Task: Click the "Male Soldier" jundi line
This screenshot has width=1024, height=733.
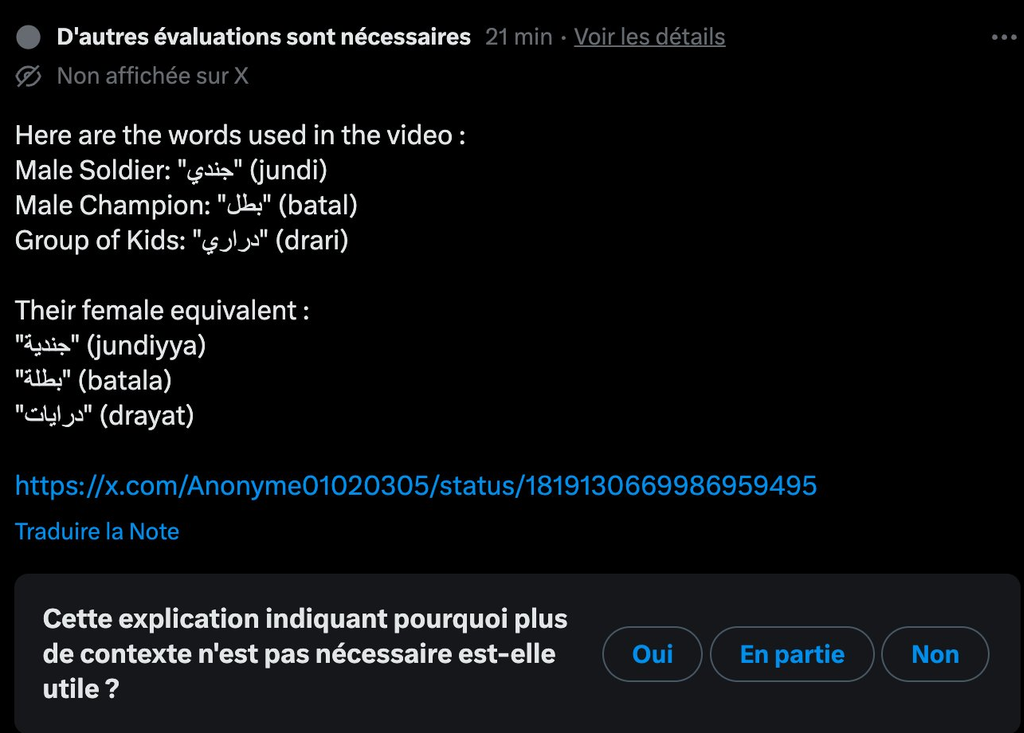Action: click(x=171, y=170)
